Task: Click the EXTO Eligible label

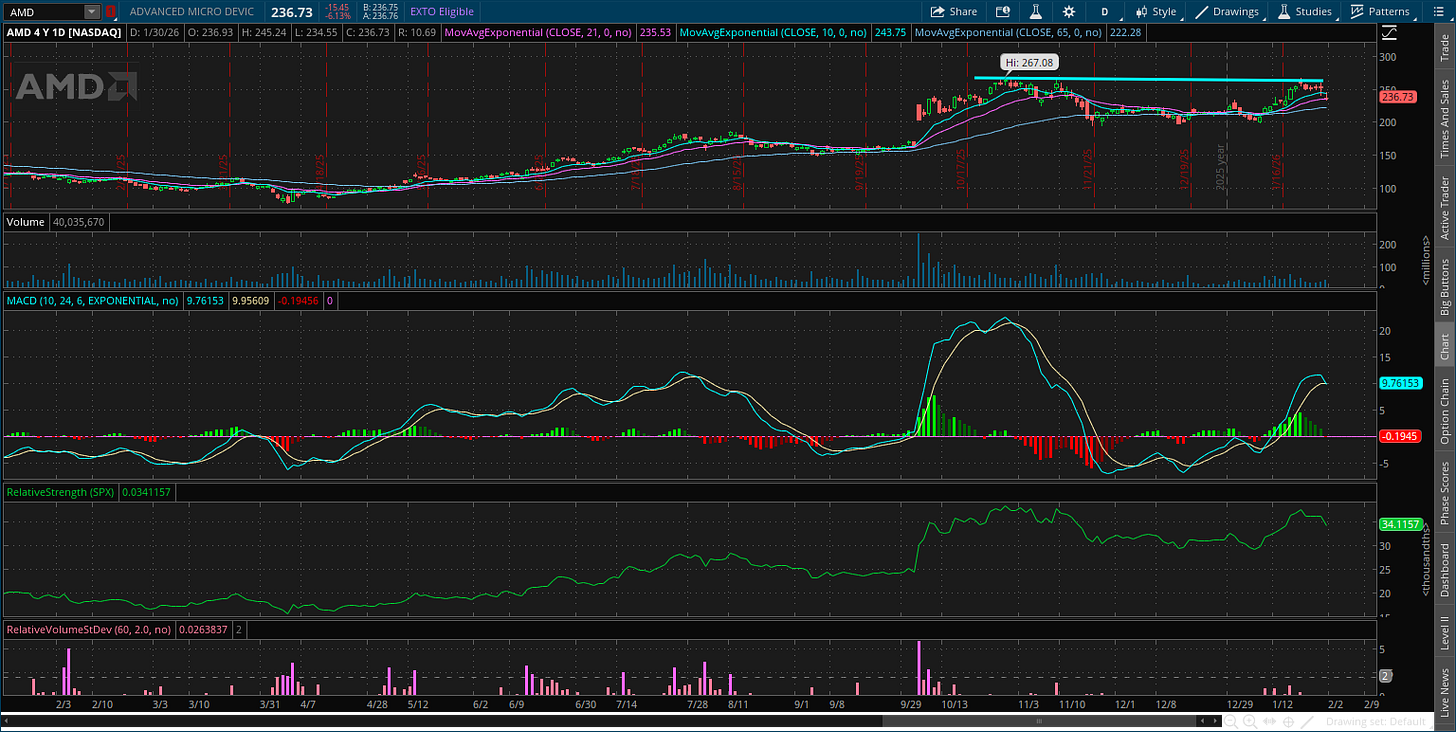Action: pos(441,12)
